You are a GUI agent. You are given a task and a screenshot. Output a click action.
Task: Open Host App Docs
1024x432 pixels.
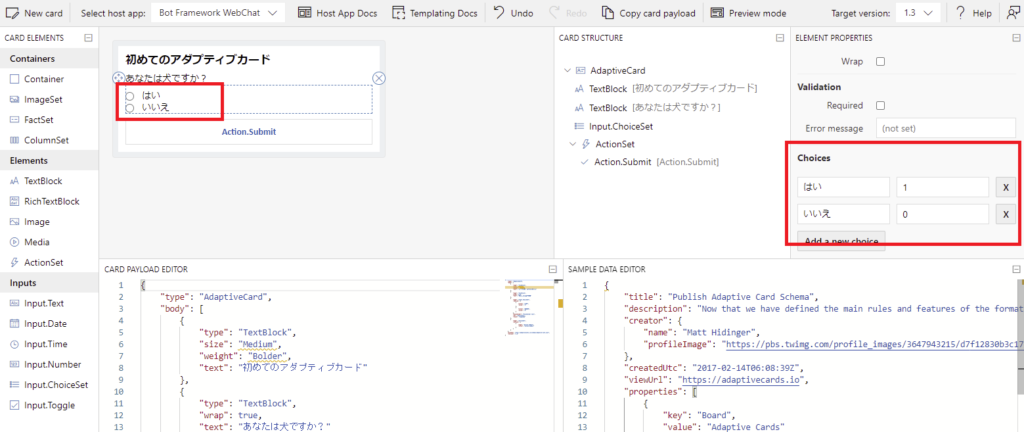[339, 12]
